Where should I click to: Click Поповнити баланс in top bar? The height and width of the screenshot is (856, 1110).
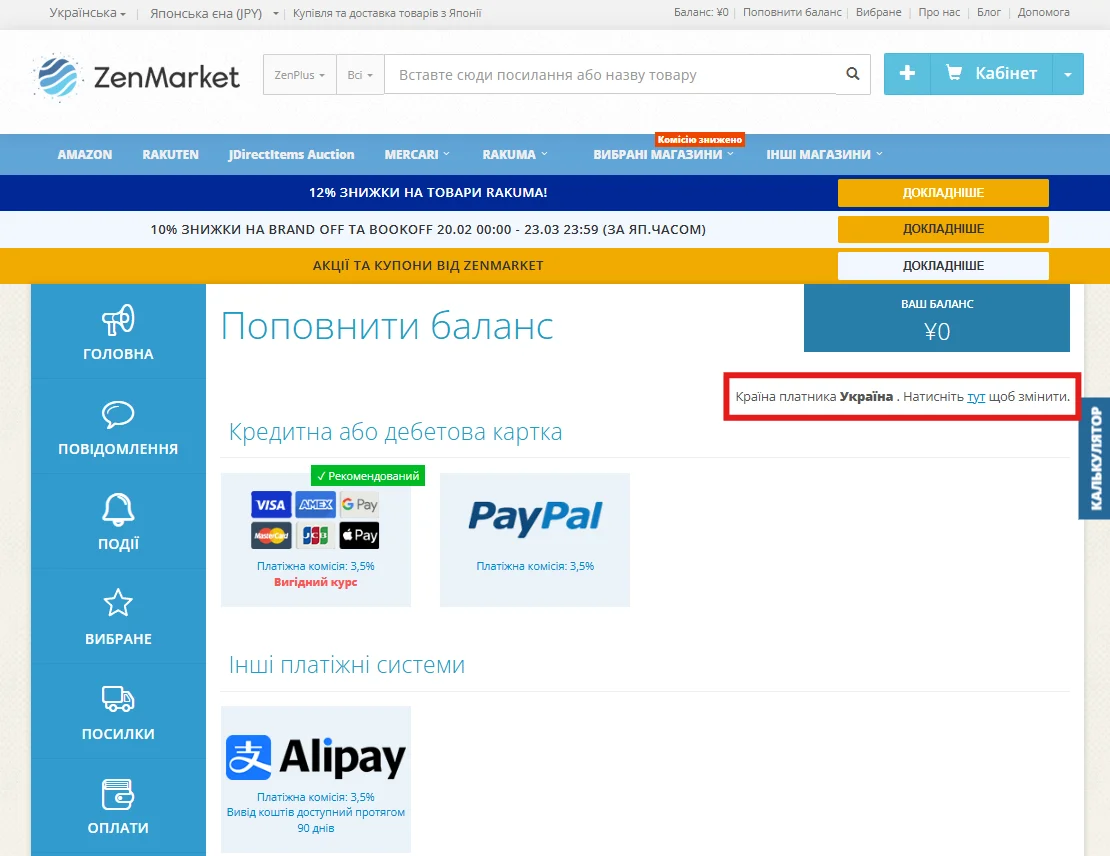(792, 12)
